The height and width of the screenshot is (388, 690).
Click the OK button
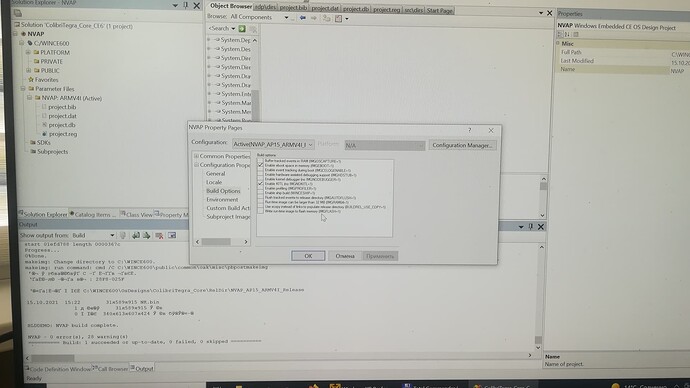click(x=308, y=256)
